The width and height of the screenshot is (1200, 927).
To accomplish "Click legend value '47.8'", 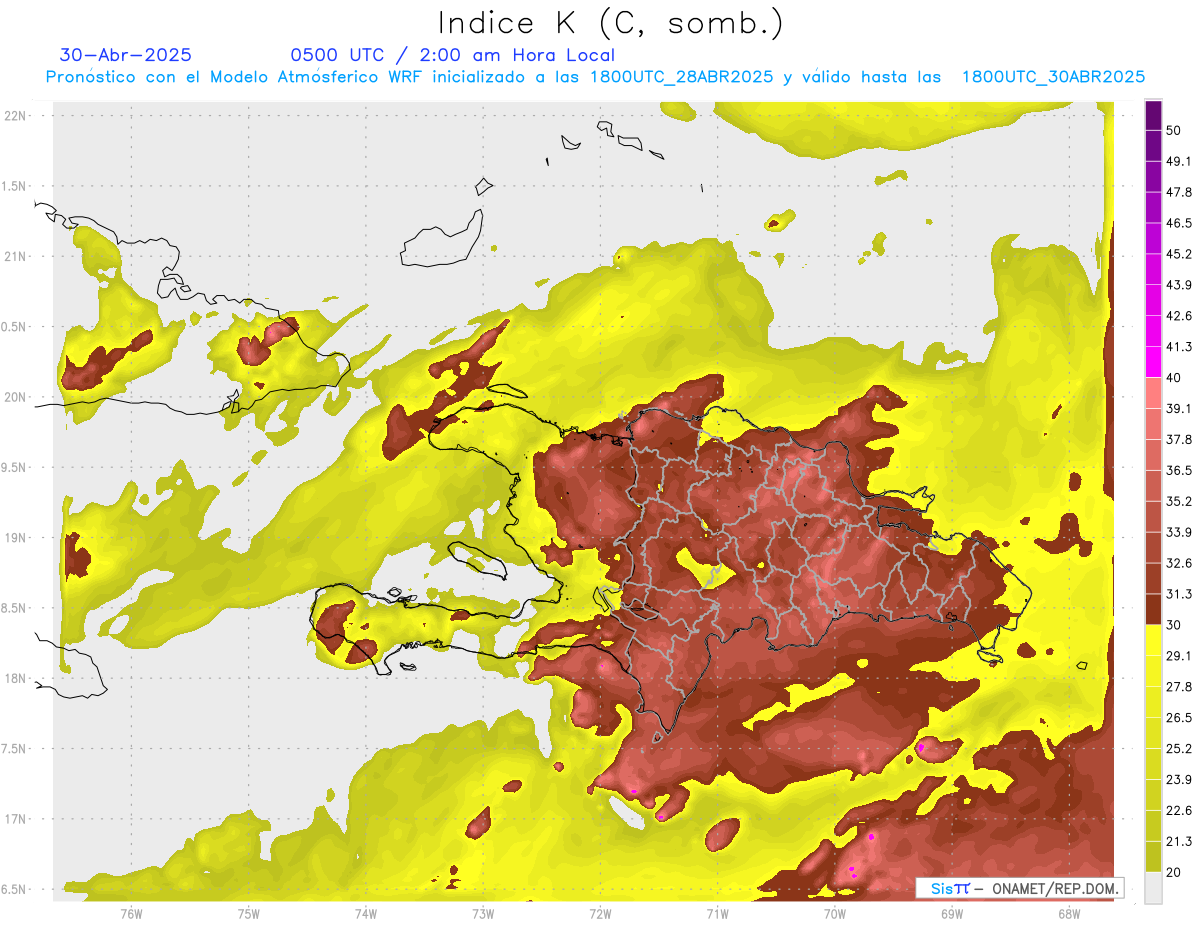I will pyautogui.click(x=1179, y=192).
